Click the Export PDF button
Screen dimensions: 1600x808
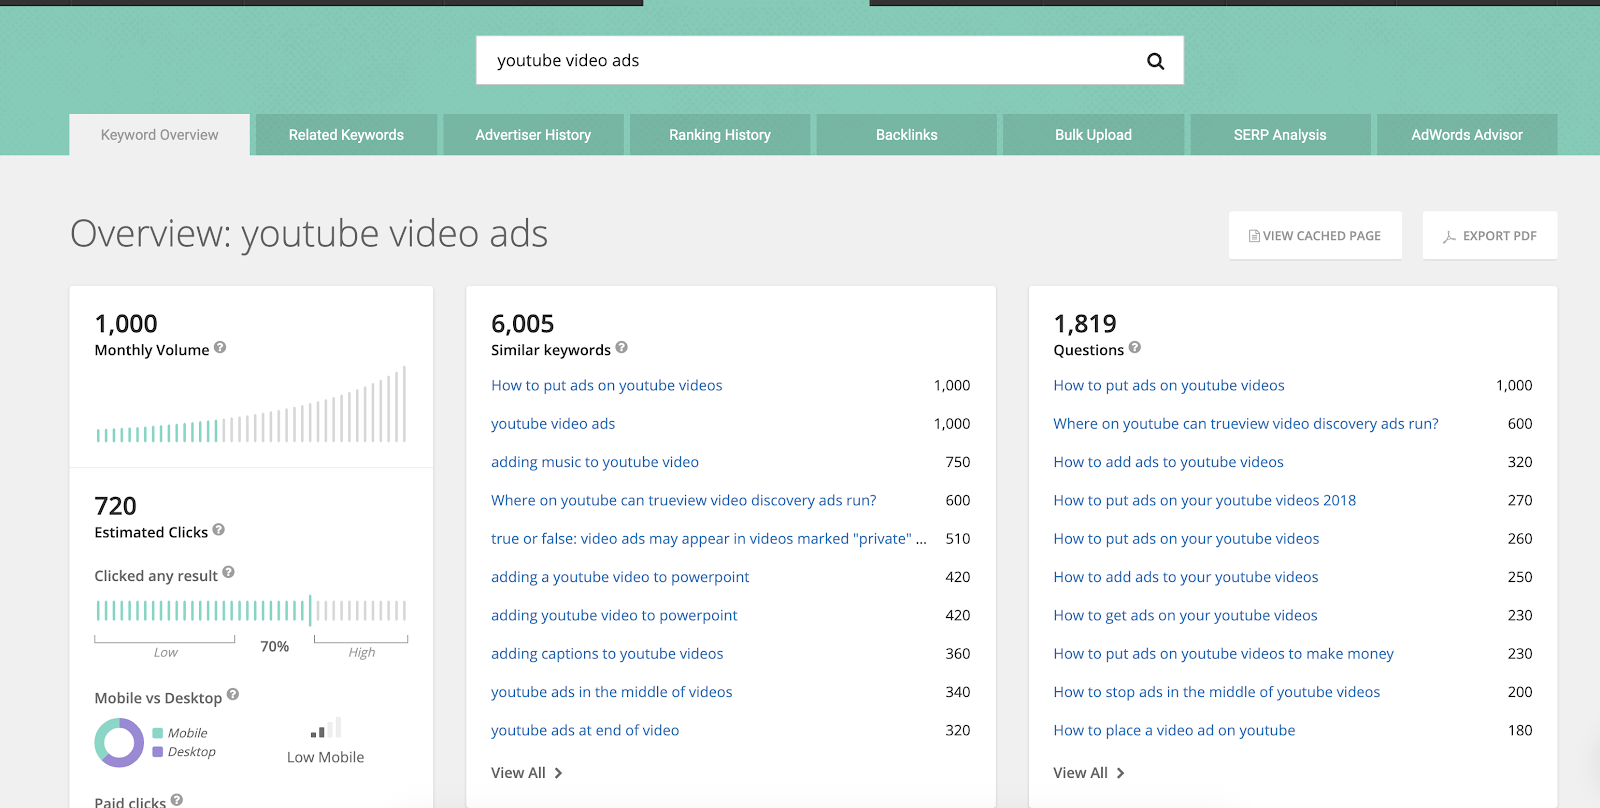click(x=1490, y=236)
